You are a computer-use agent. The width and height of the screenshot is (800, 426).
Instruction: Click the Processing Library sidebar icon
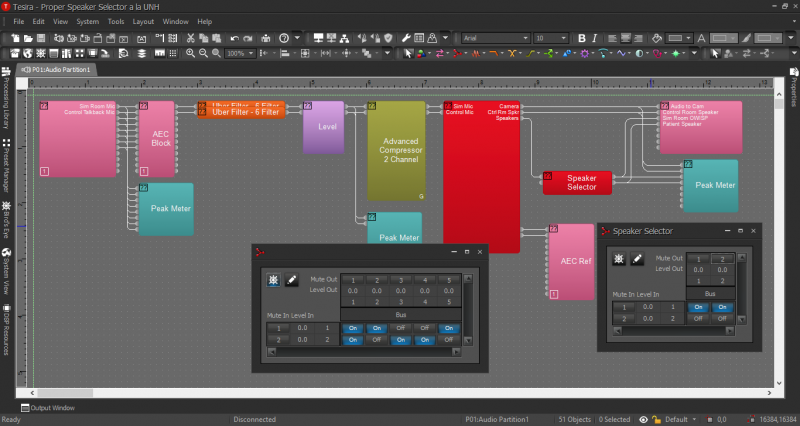pos(6,72)
